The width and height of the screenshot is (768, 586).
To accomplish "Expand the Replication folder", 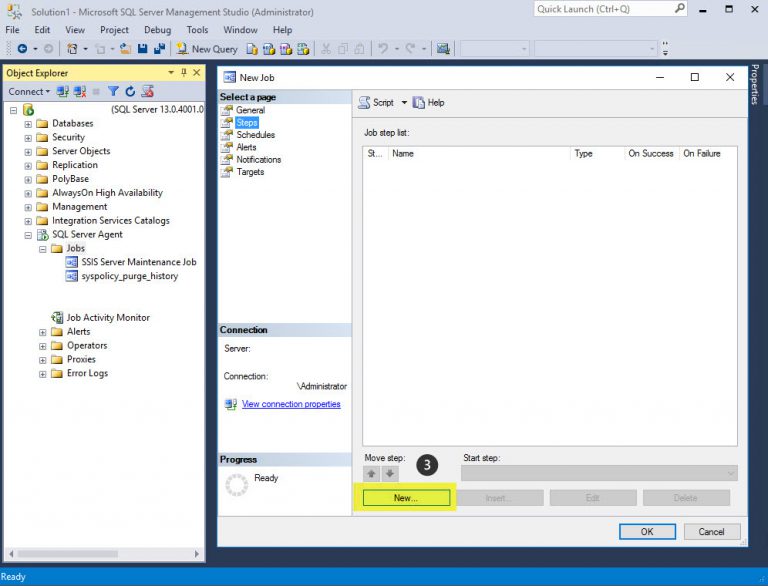I will point(28,166).
